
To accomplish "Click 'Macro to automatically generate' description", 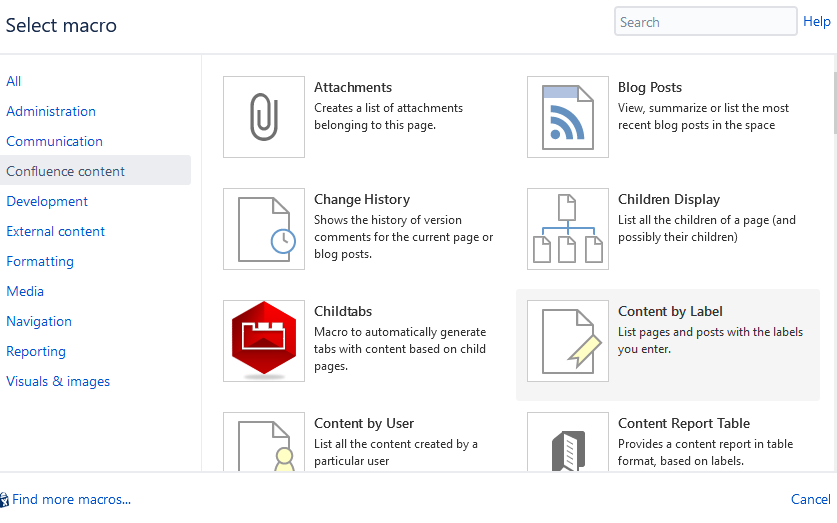I will click(x=400, y=349).
